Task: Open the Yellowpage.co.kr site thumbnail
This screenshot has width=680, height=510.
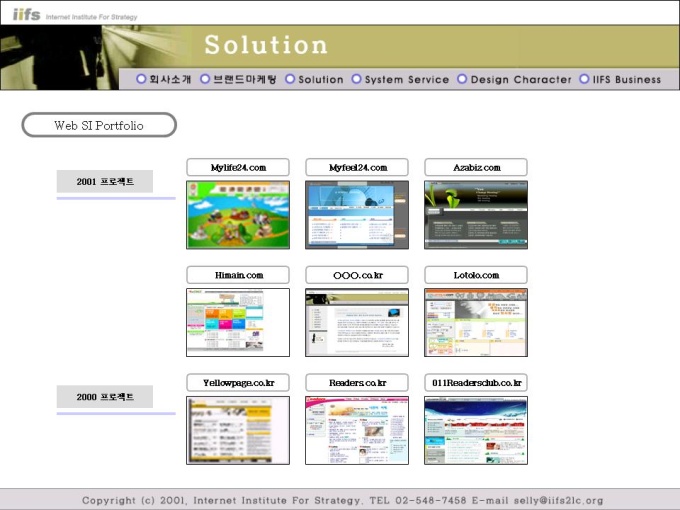Action: 238,430
